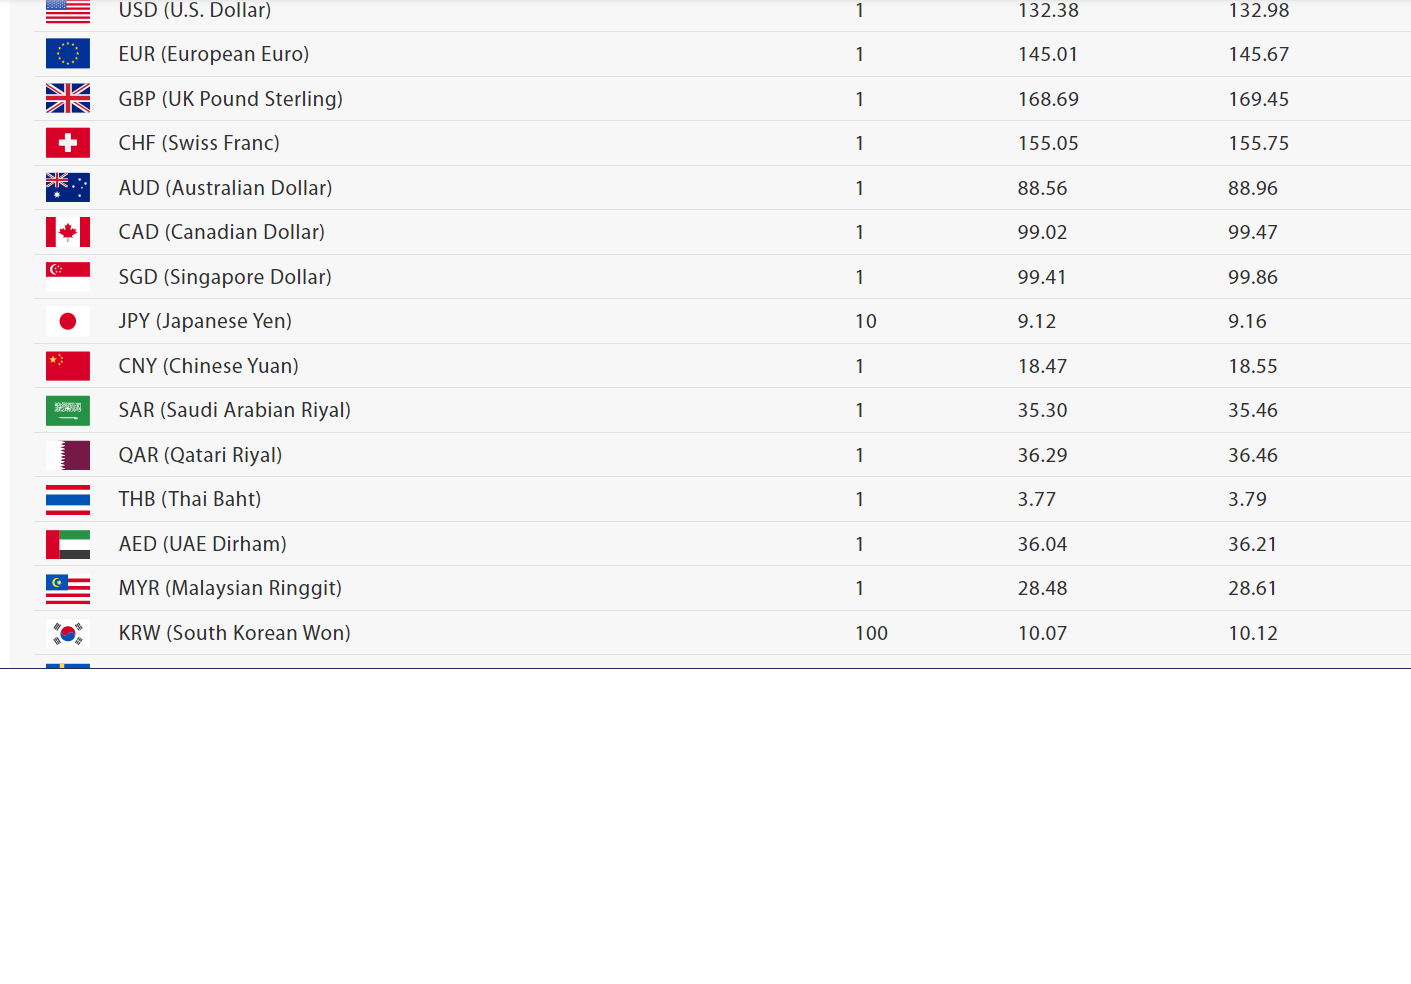Click the Saudi Arabian flag icon
Screen dimensions: 1411x984
tap(68, 410)
